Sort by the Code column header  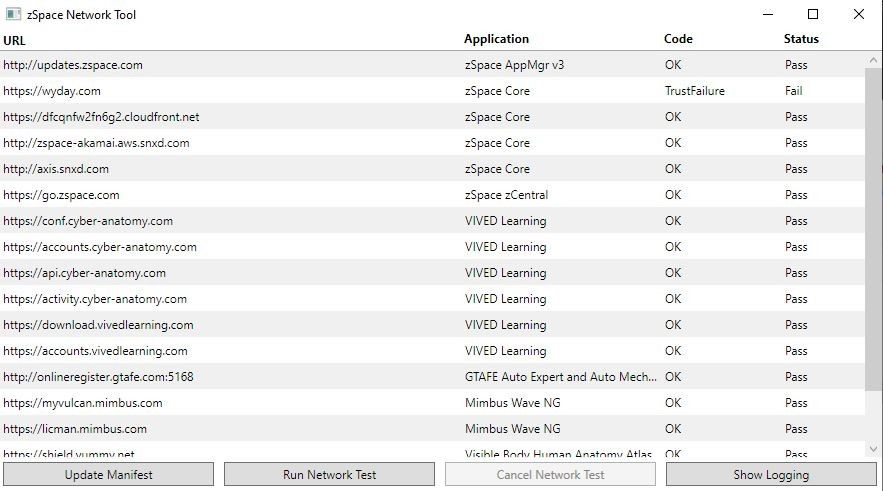tap(678, 39)
